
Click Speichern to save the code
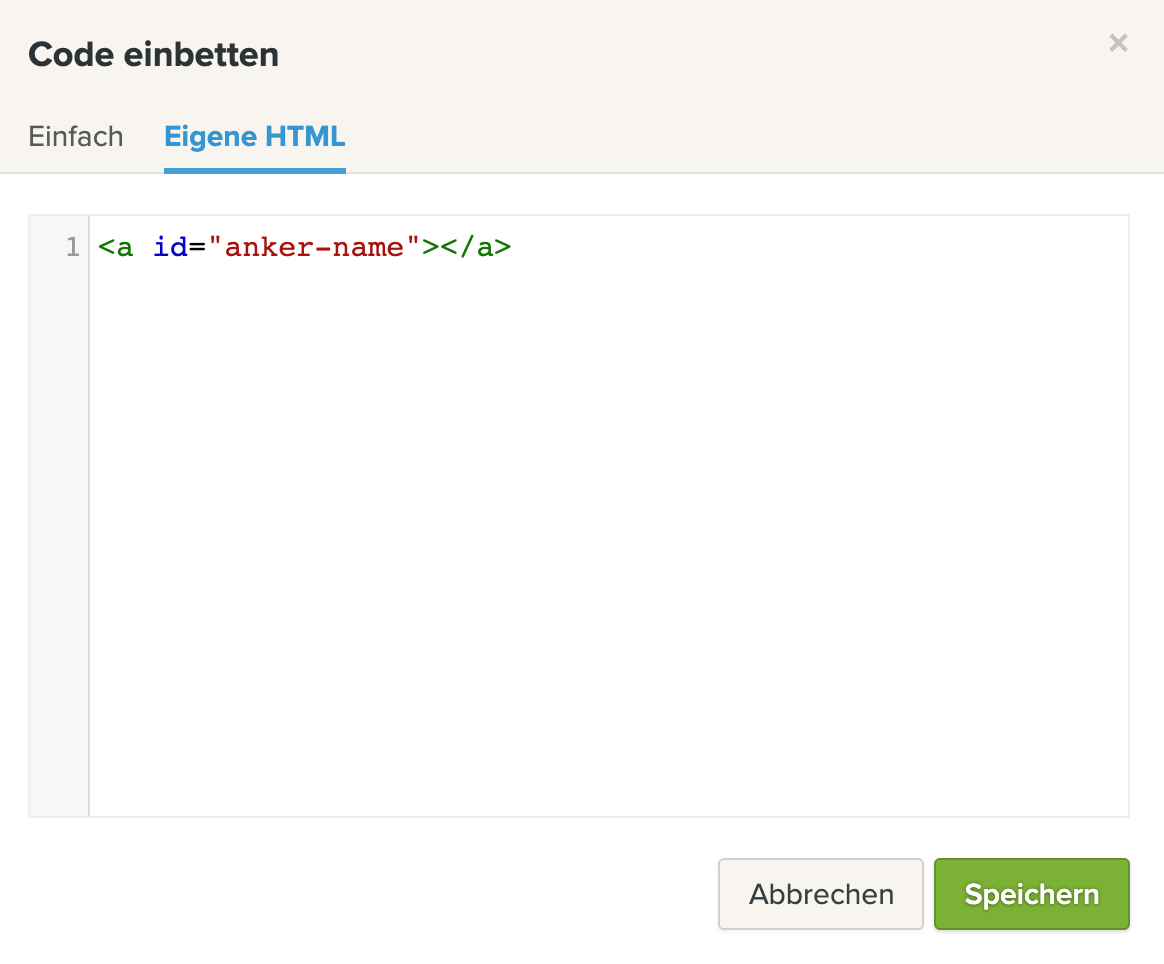pyautogui.click(x=1031, y=893)
